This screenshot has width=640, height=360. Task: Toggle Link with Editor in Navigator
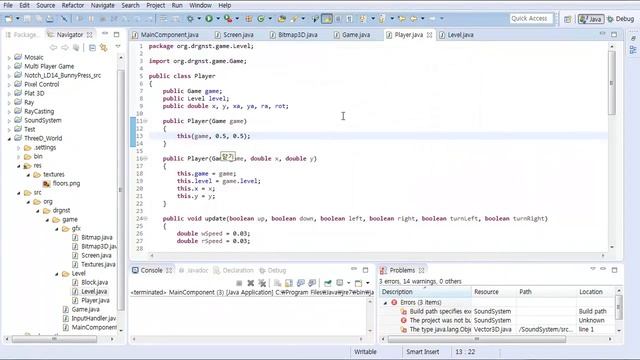coord(104,48)
